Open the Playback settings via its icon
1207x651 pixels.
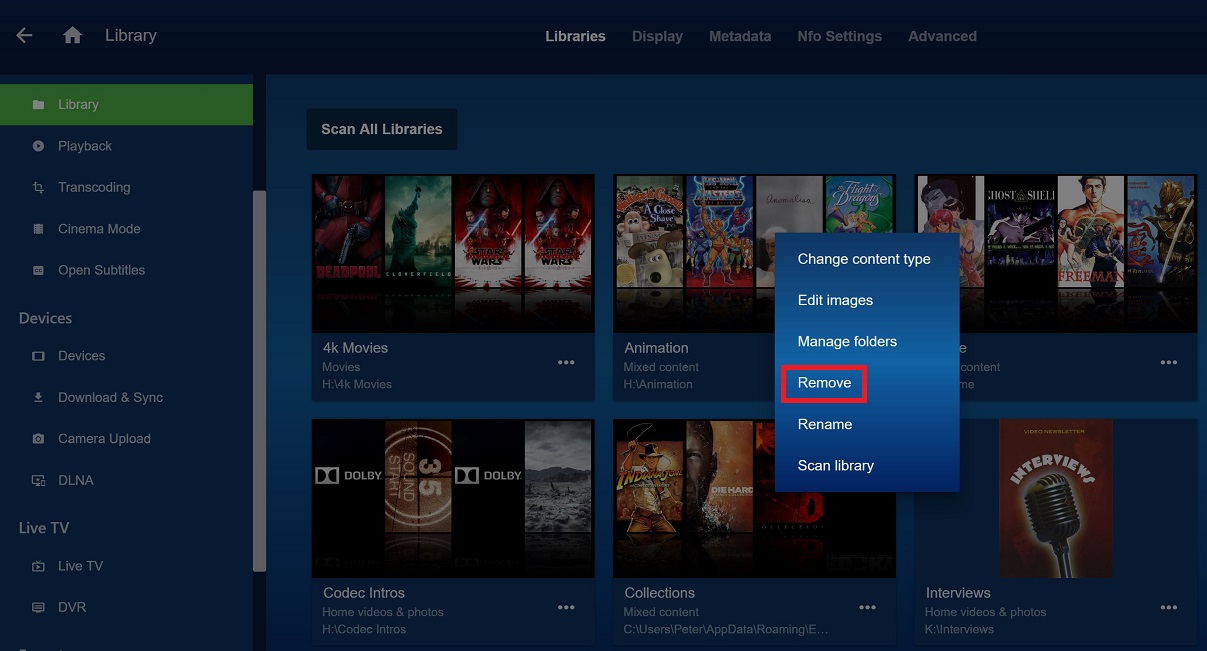click(x=38, y=145)
